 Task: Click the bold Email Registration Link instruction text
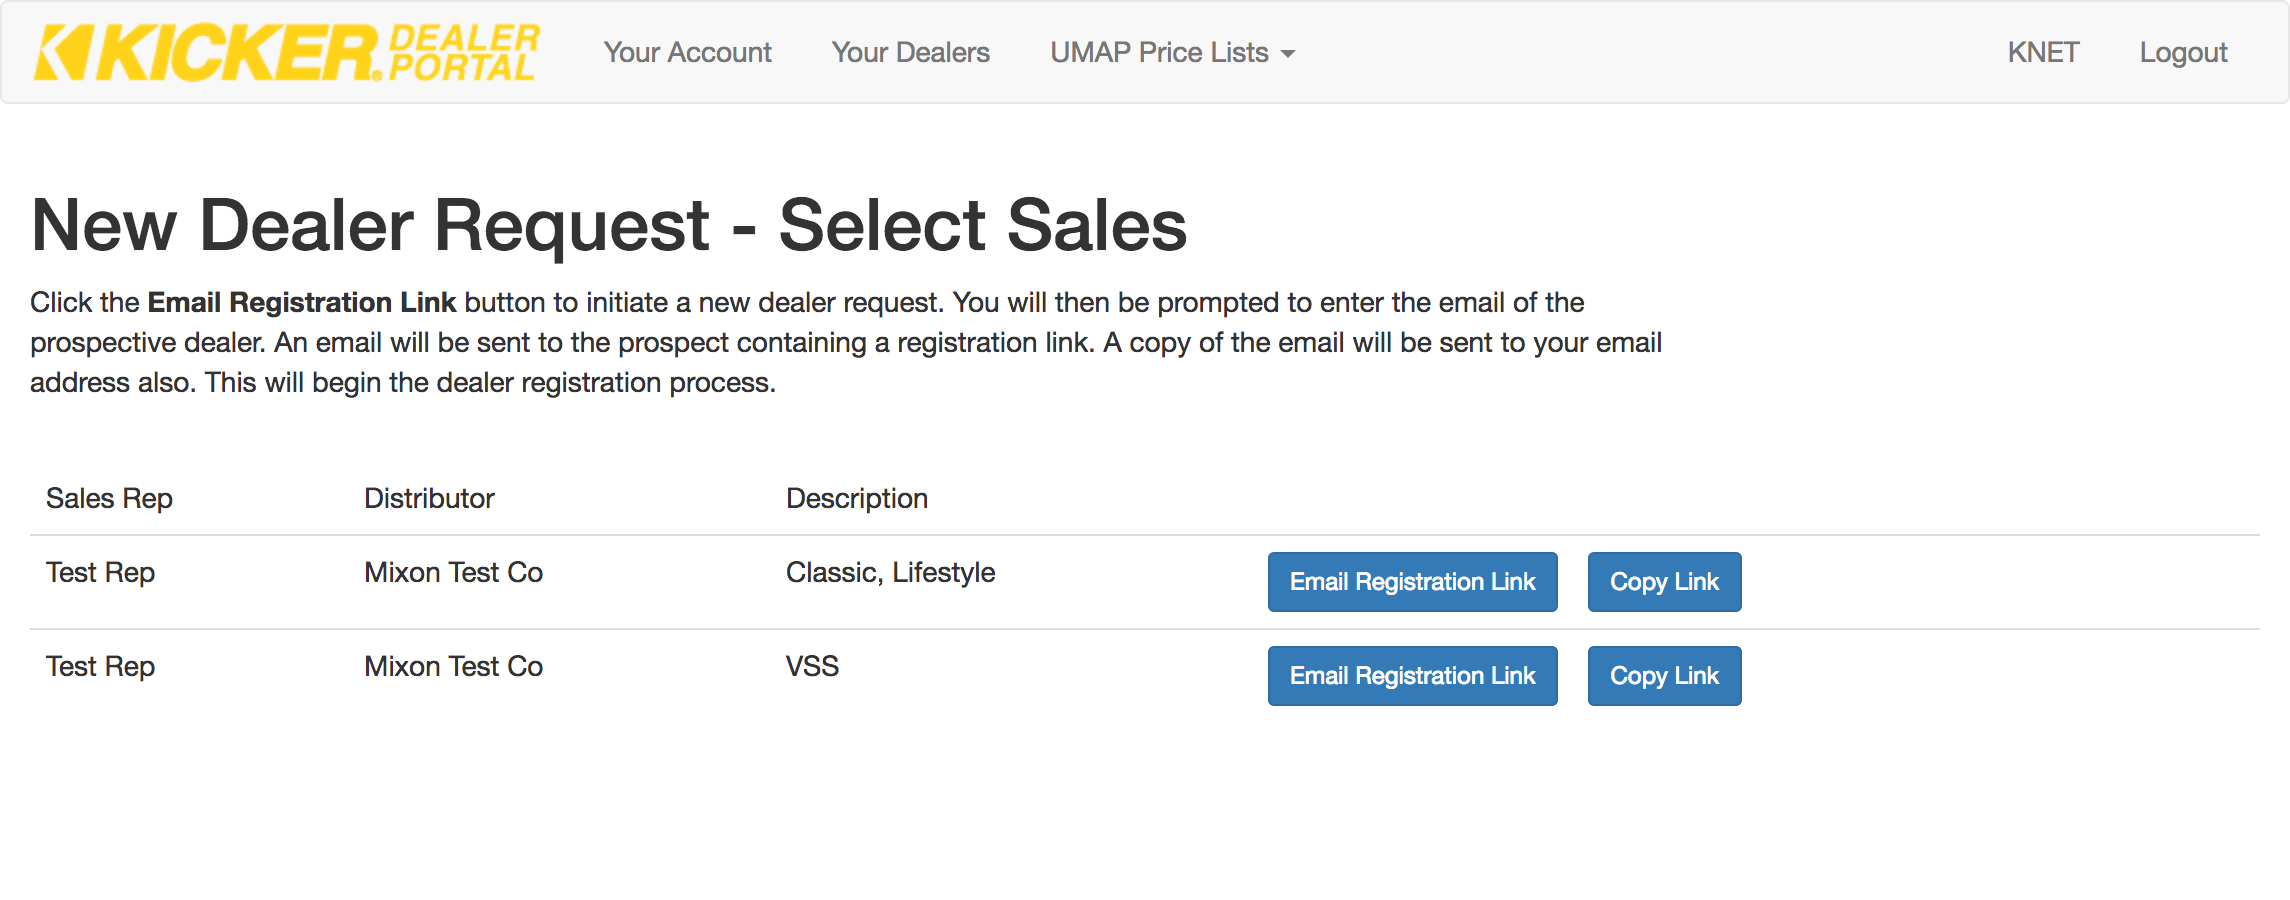301,302
